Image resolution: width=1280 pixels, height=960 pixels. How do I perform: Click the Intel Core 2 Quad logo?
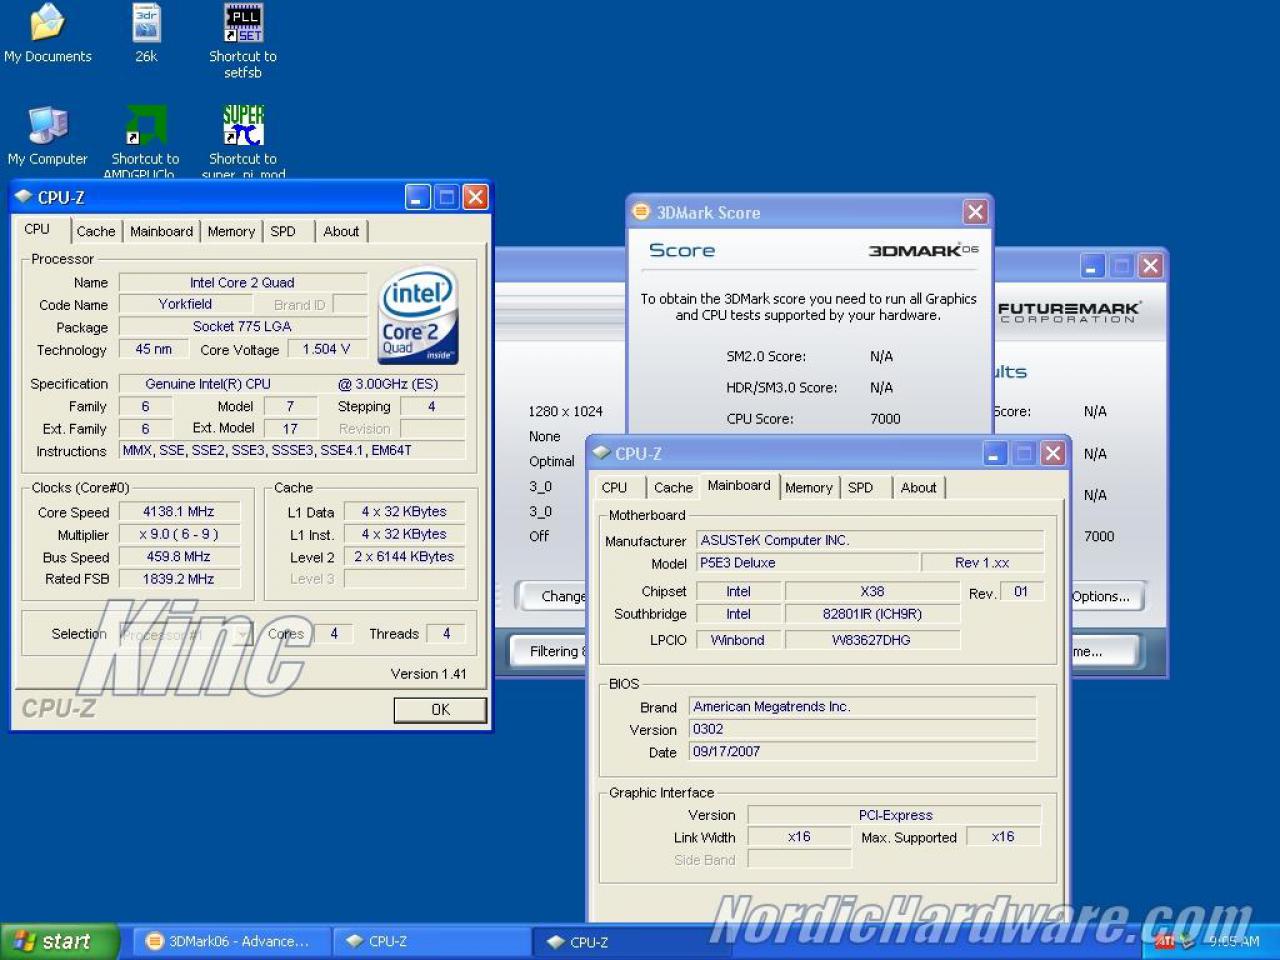(x=419, y=314)
